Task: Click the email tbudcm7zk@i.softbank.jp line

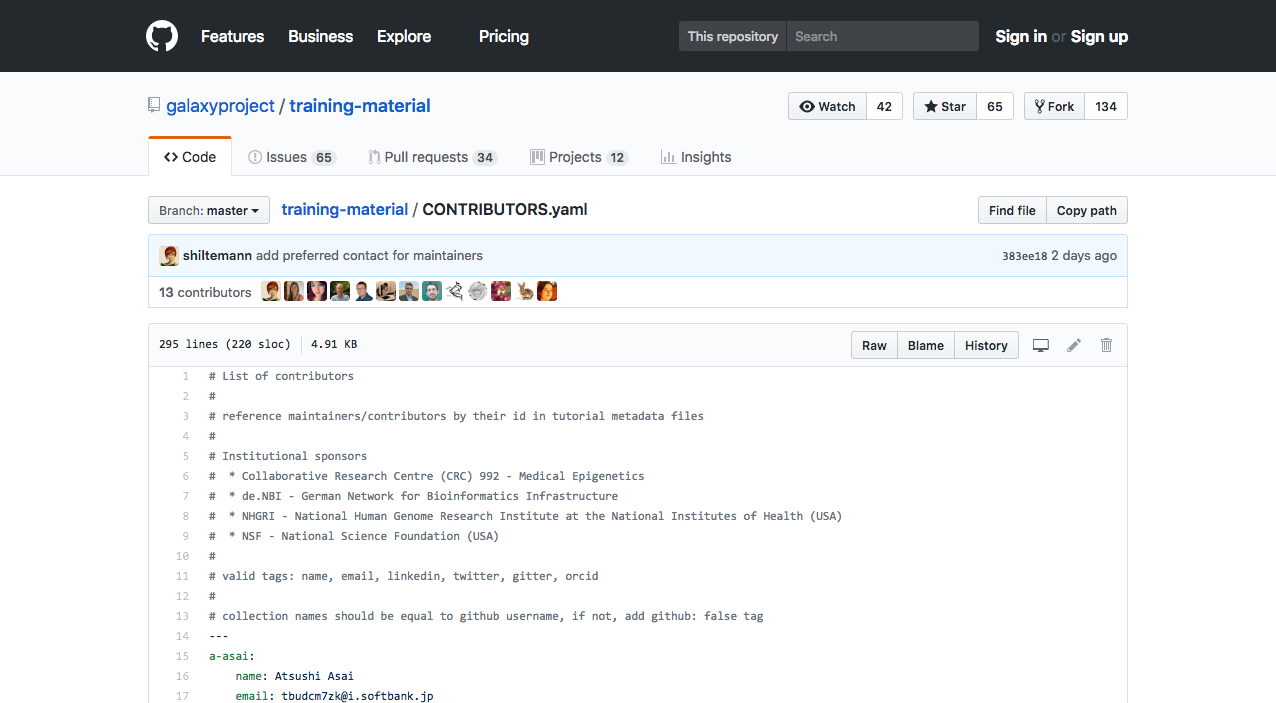Action: point(334,696)
